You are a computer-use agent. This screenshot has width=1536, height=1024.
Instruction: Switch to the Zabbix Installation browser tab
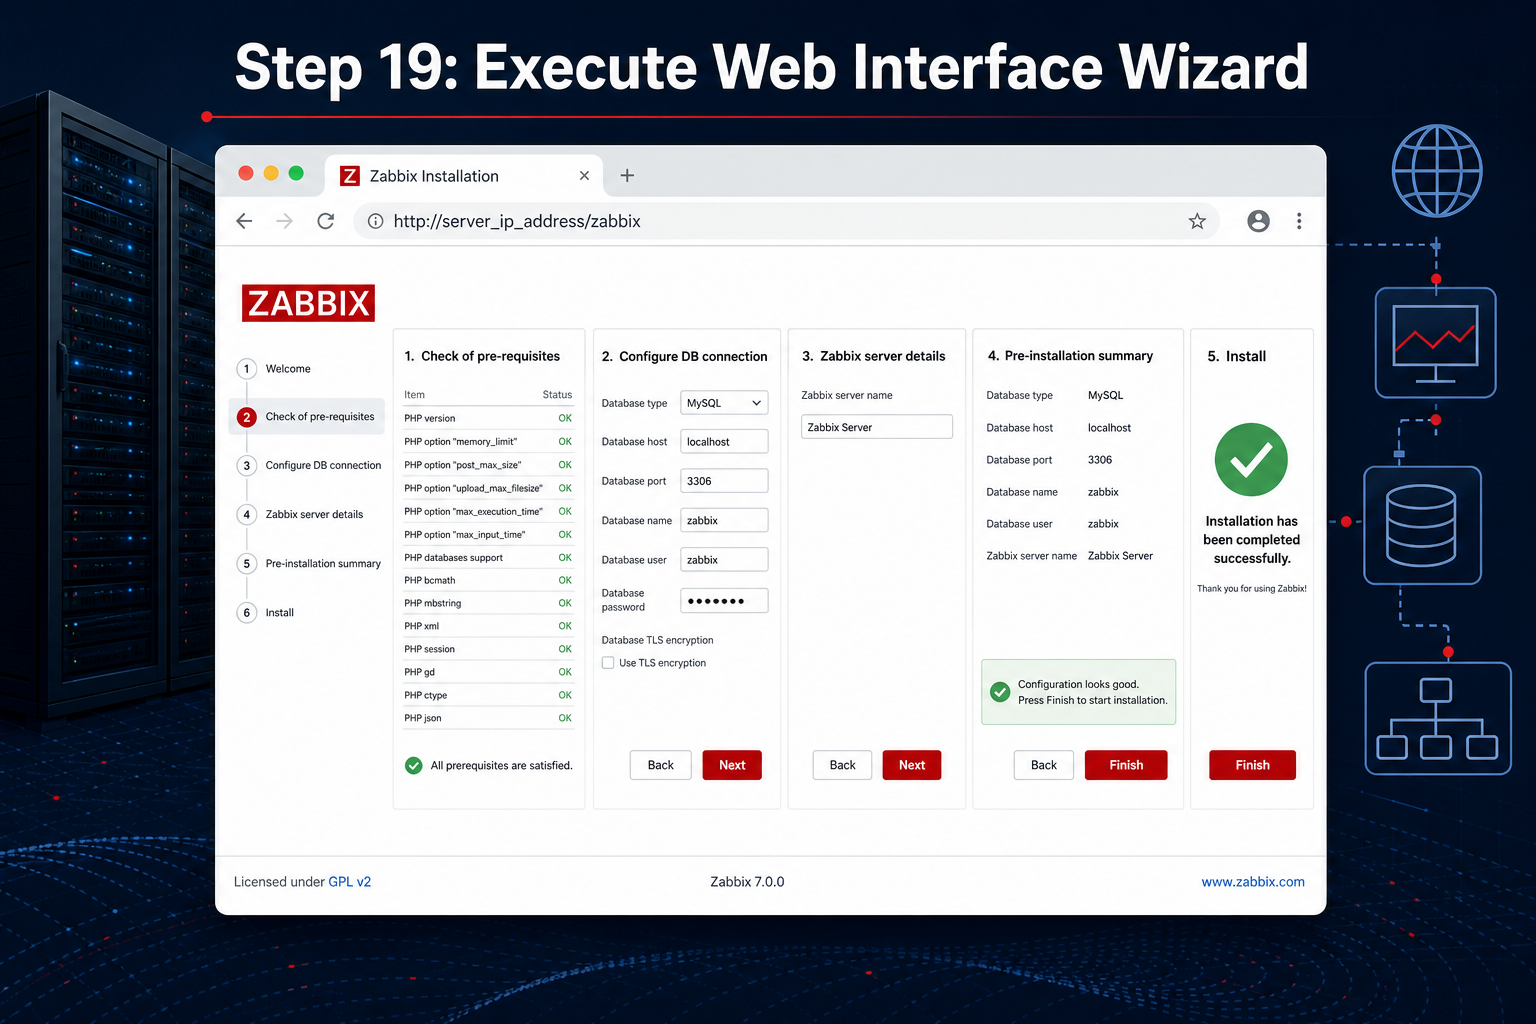tap(464, 176)
